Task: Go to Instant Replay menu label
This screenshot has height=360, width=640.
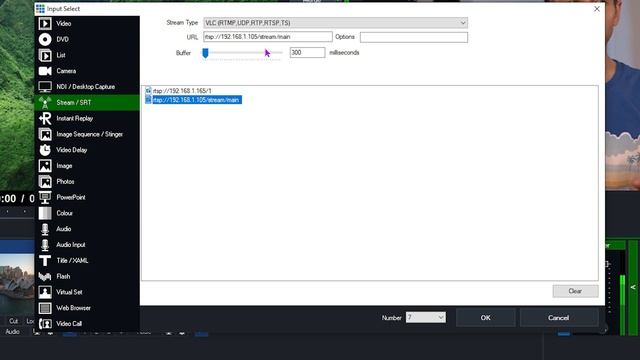Action: [x=75, y=118]
